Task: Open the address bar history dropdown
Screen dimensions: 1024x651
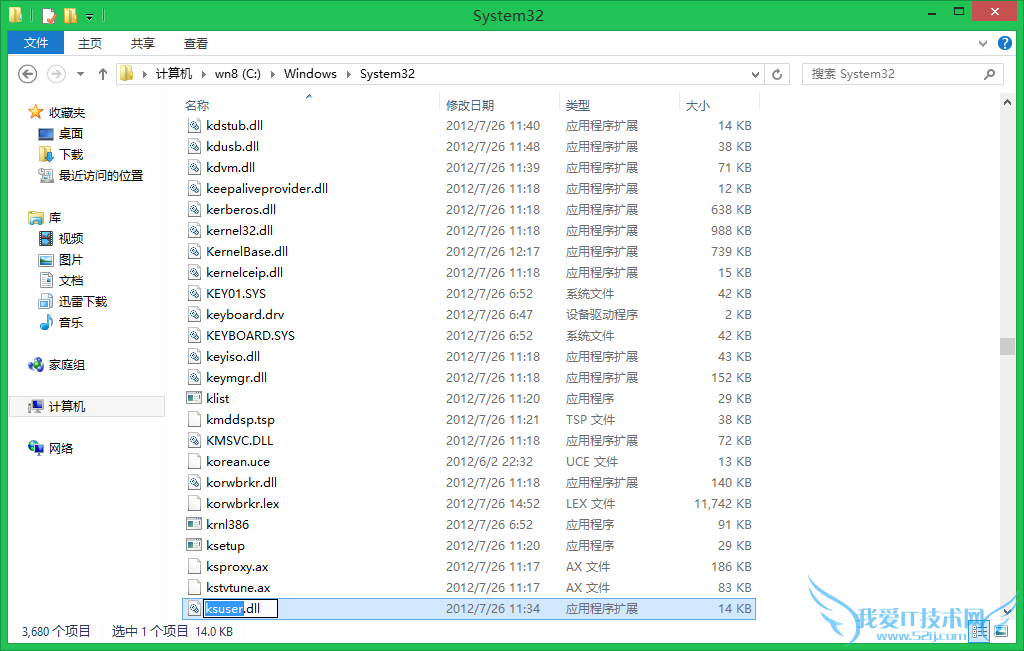Action: coord(755,74)
